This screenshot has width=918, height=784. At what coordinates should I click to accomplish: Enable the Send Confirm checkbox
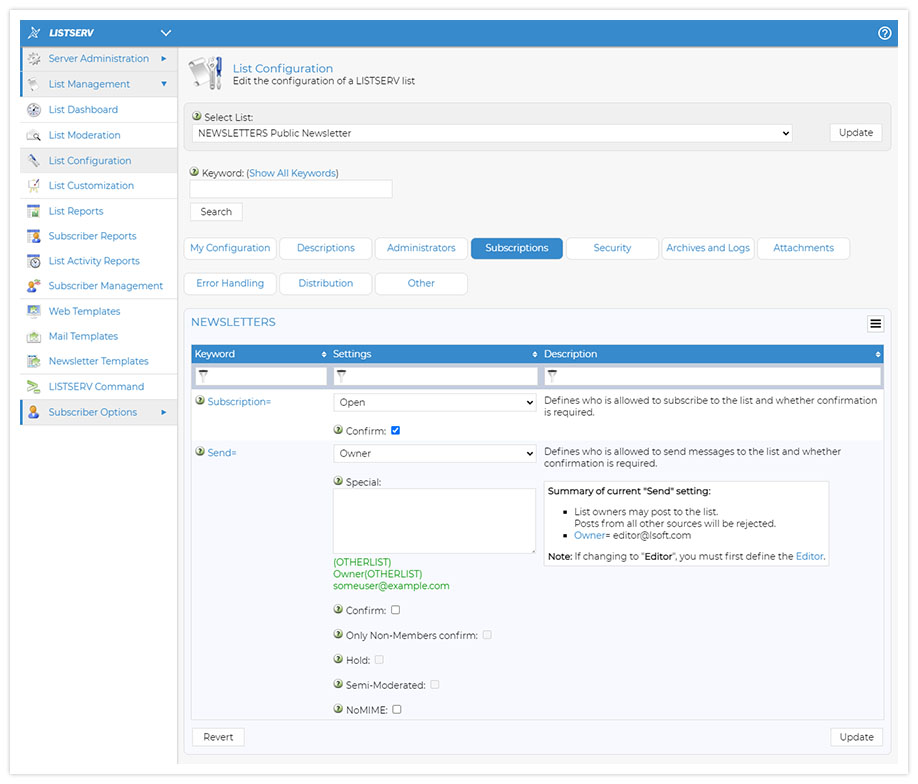(x=396, y=610)
